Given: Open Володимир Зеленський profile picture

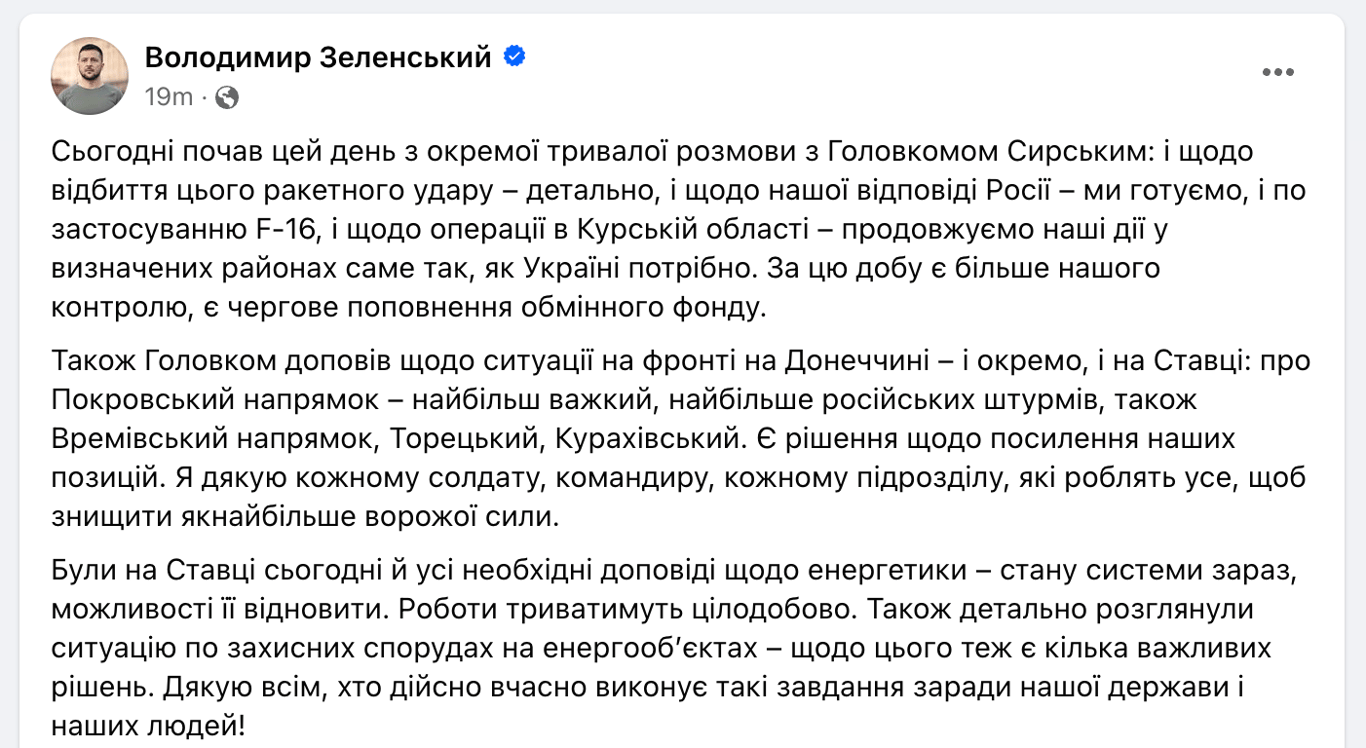Looking at the screenshot, I should 90,76.
